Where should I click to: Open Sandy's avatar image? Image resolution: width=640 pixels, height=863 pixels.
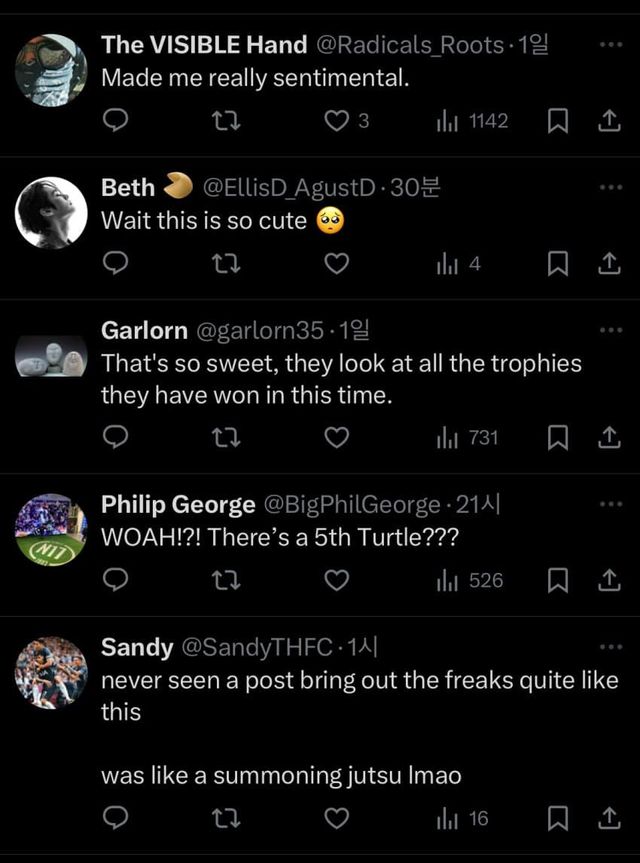coord(51,672)
